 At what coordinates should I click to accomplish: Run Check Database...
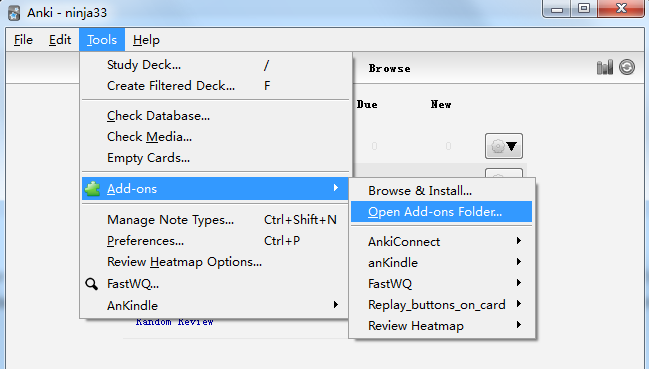215,116
